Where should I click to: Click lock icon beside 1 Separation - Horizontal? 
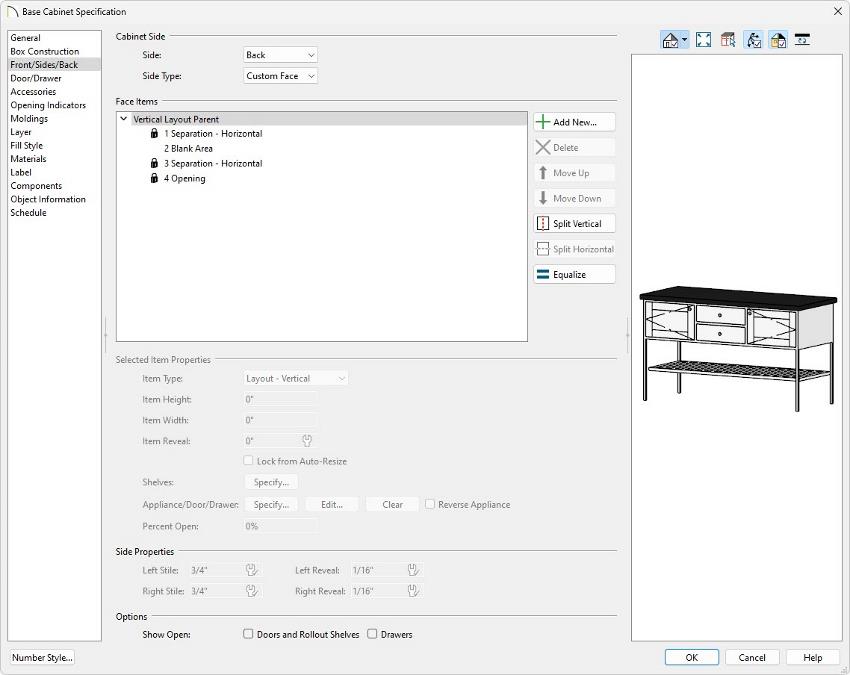tap(154, 134)
